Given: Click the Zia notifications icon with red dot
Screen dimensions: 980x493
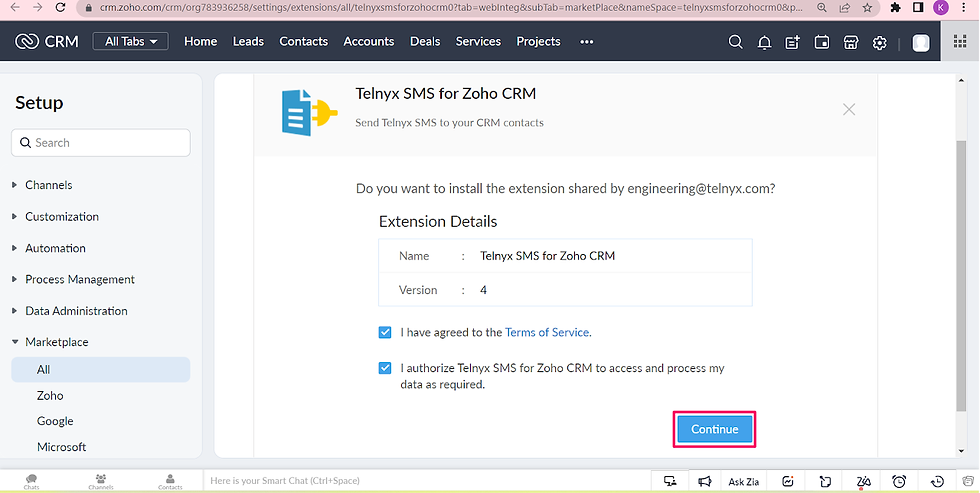Looking at the screenshot, I should [863, 481].
